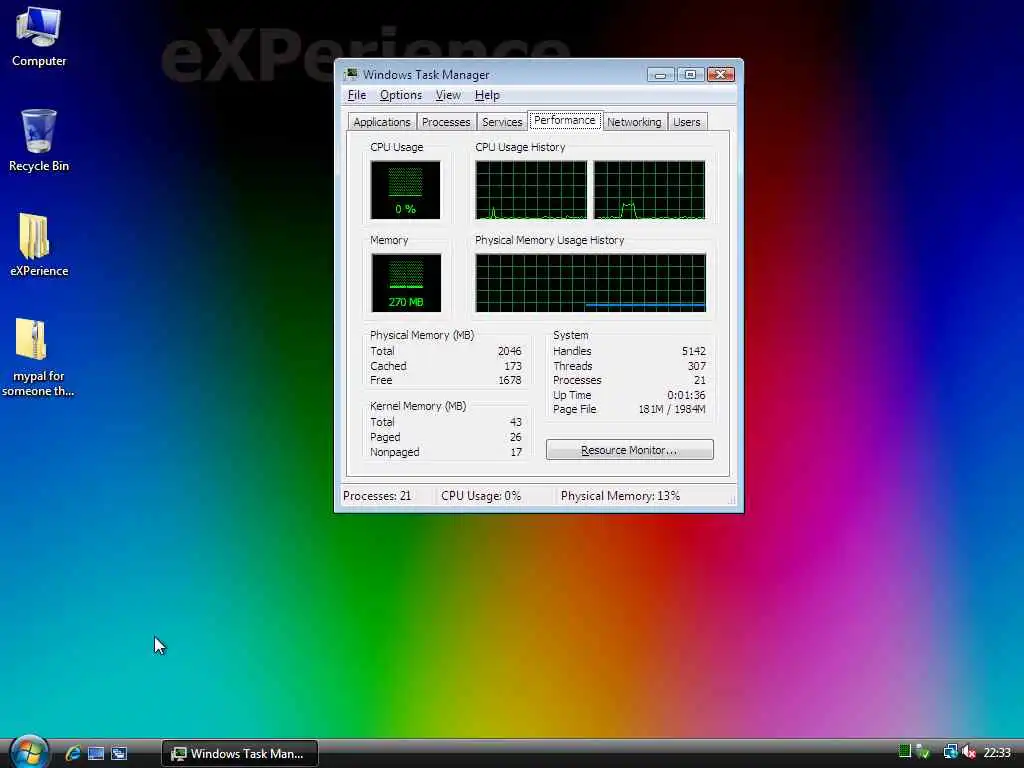Open the Help menu
1024x768 pixels.
tap(487, 95)
